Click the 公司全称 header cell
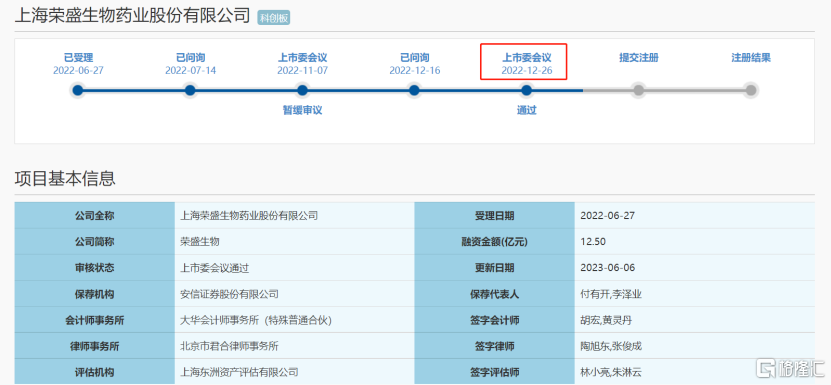This screenshot has height=385, width=831. (x=94, y=216)
